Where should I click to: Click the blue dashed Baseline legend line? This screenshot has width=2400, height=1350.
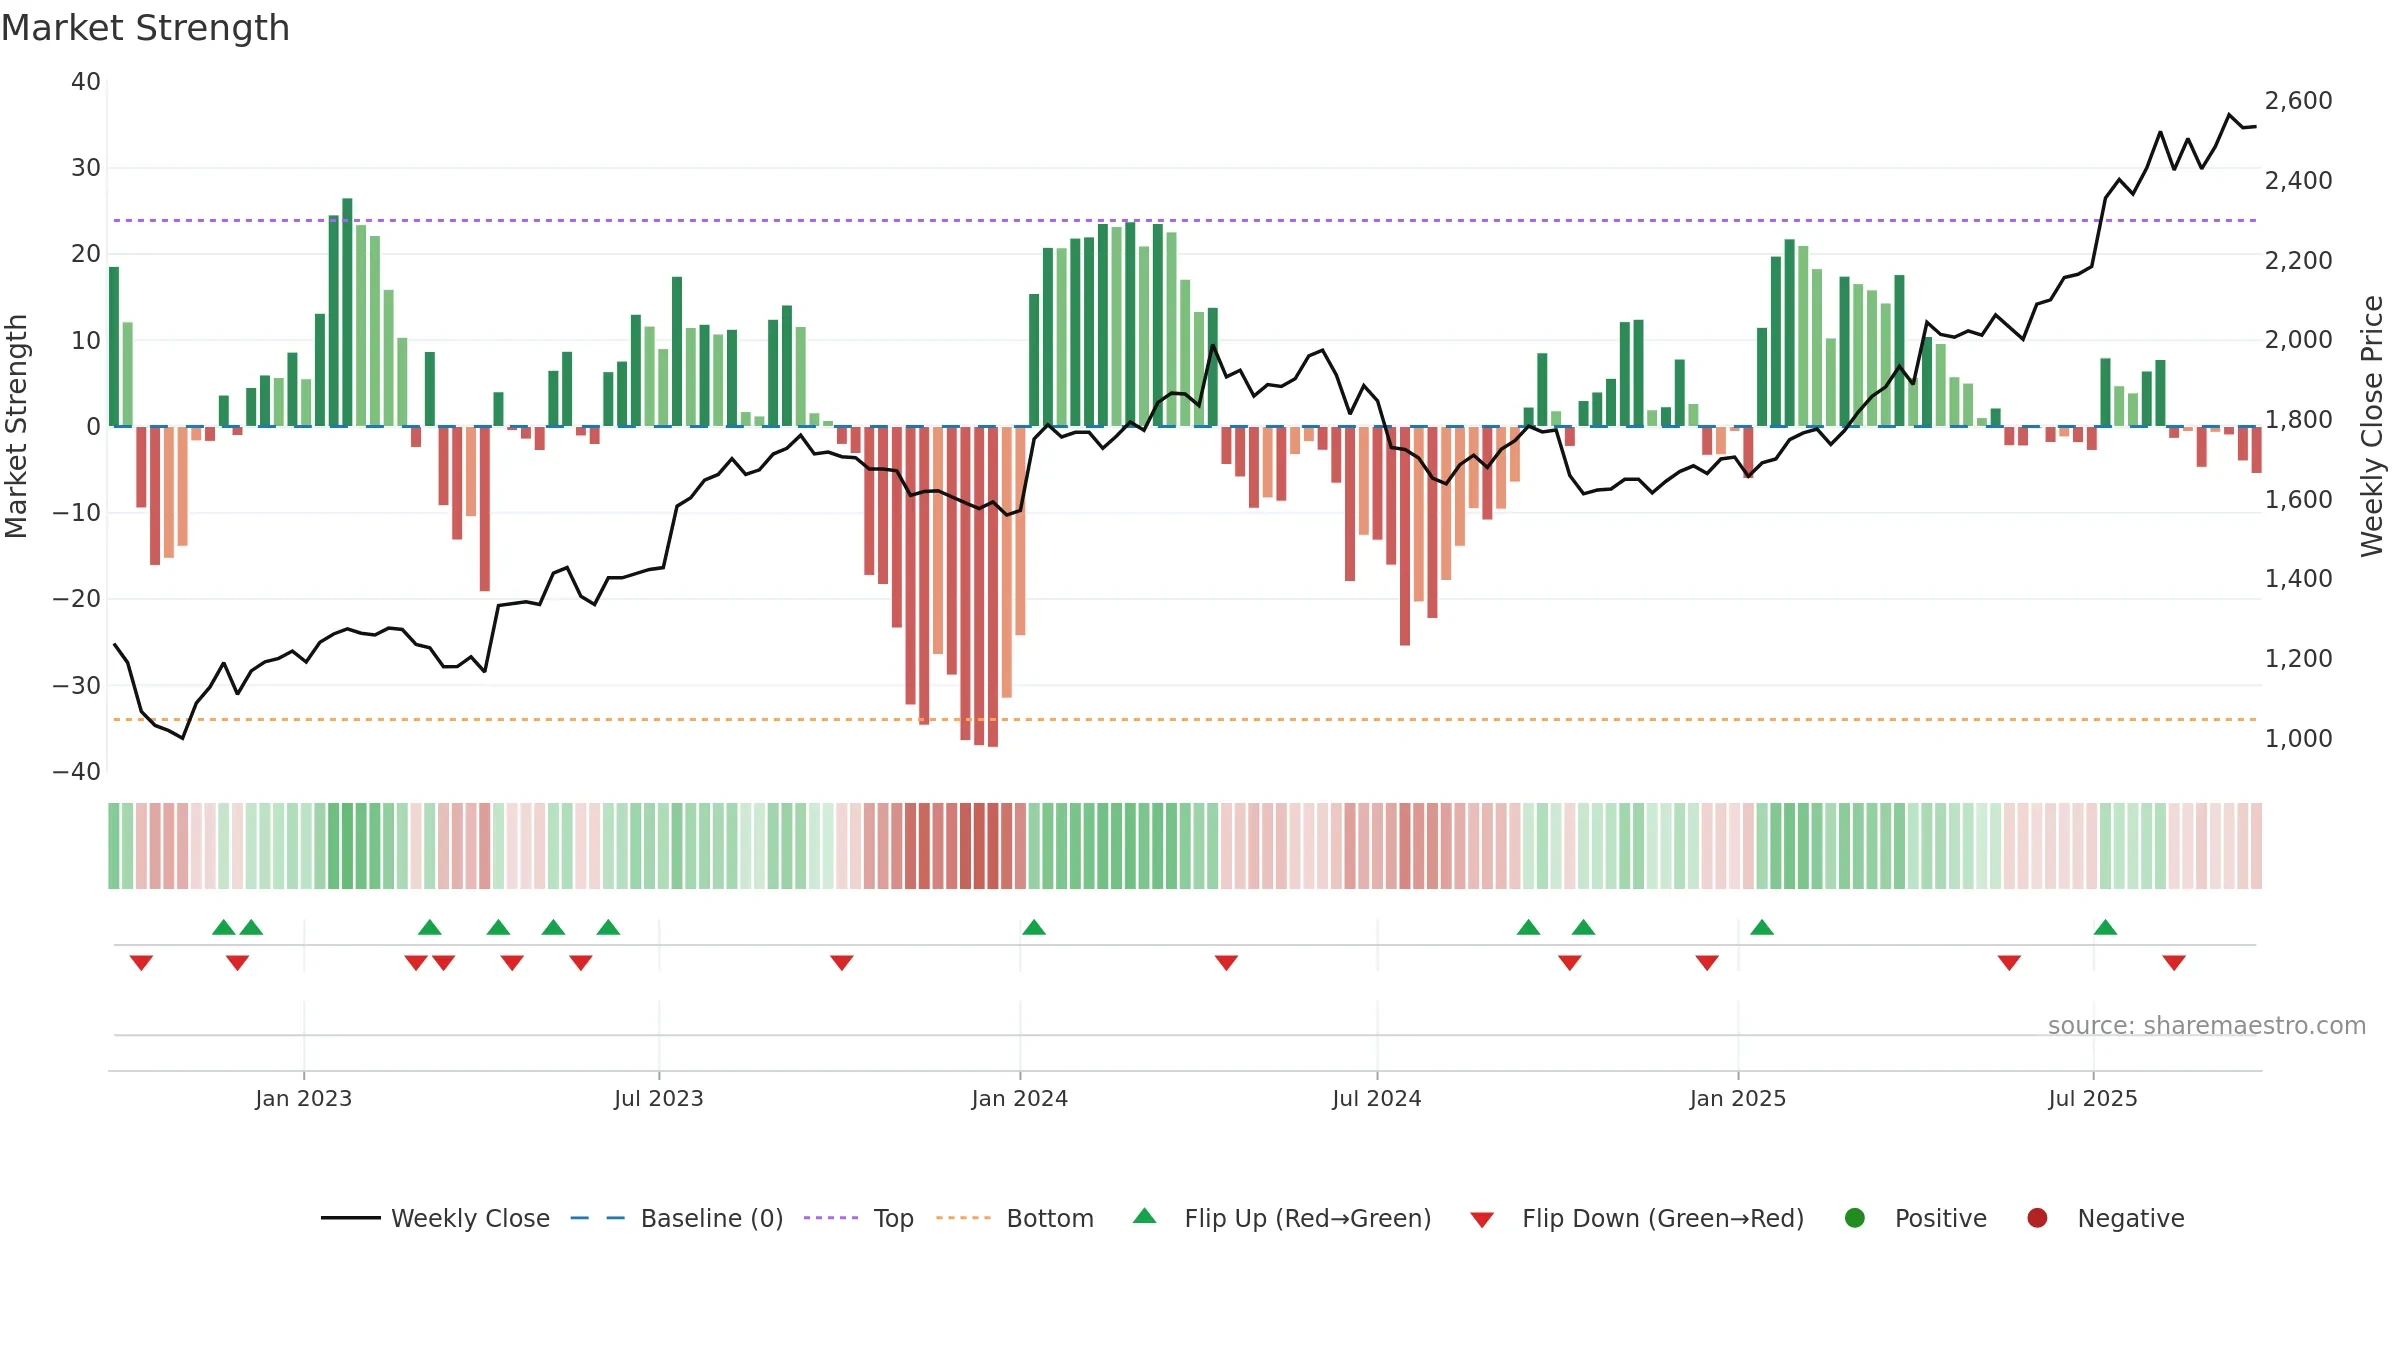(597, 1218)
